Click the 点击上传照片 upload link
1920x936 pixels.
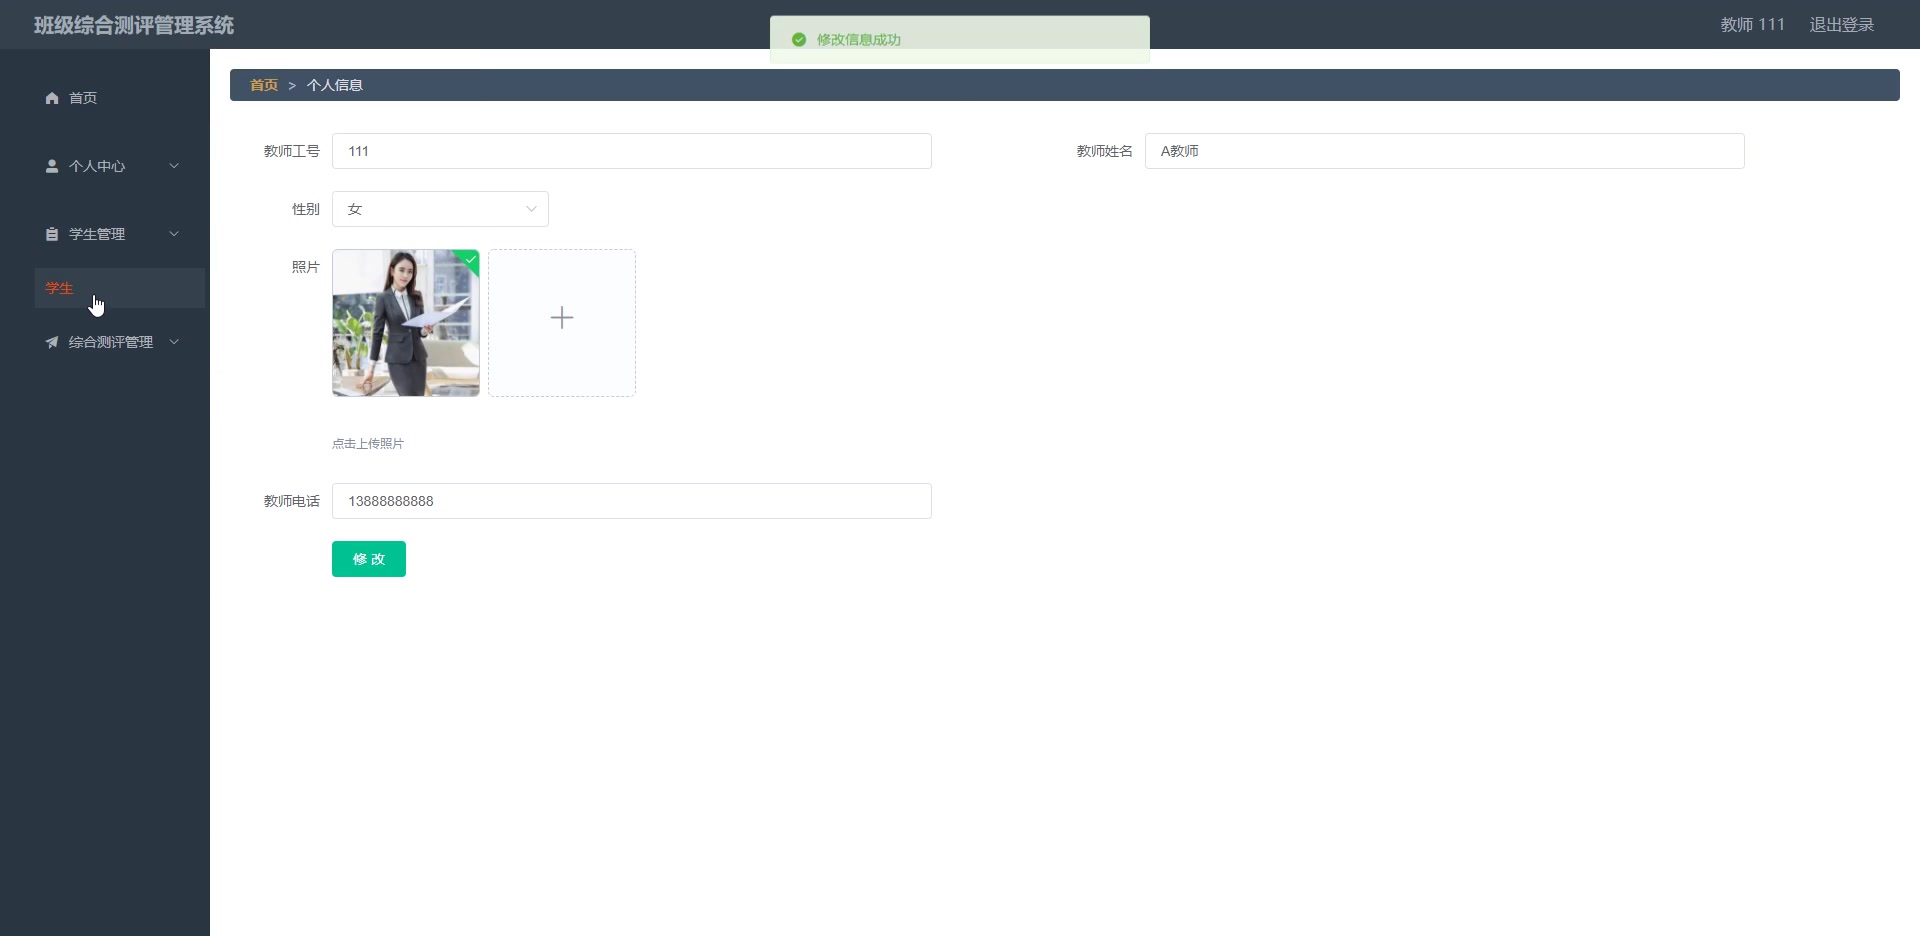(x=367, y=443)
